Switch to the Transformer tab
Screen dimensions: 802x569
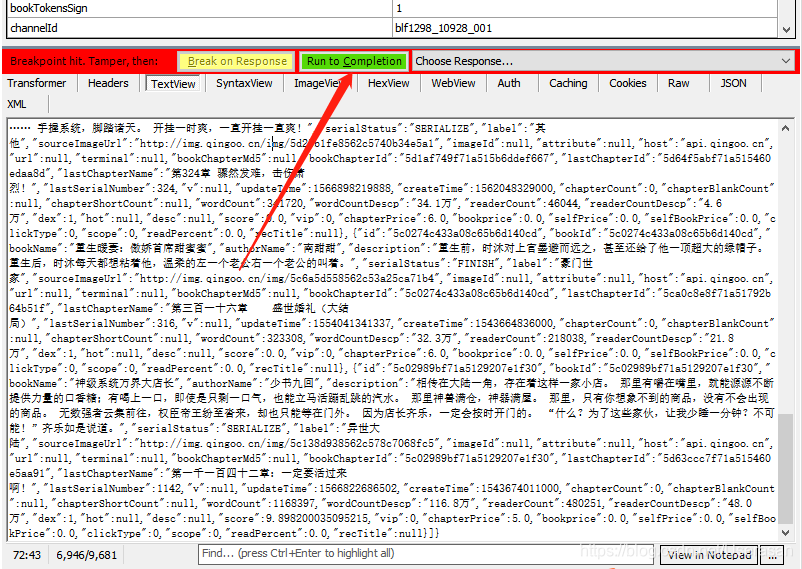click(x=37, y=83)
